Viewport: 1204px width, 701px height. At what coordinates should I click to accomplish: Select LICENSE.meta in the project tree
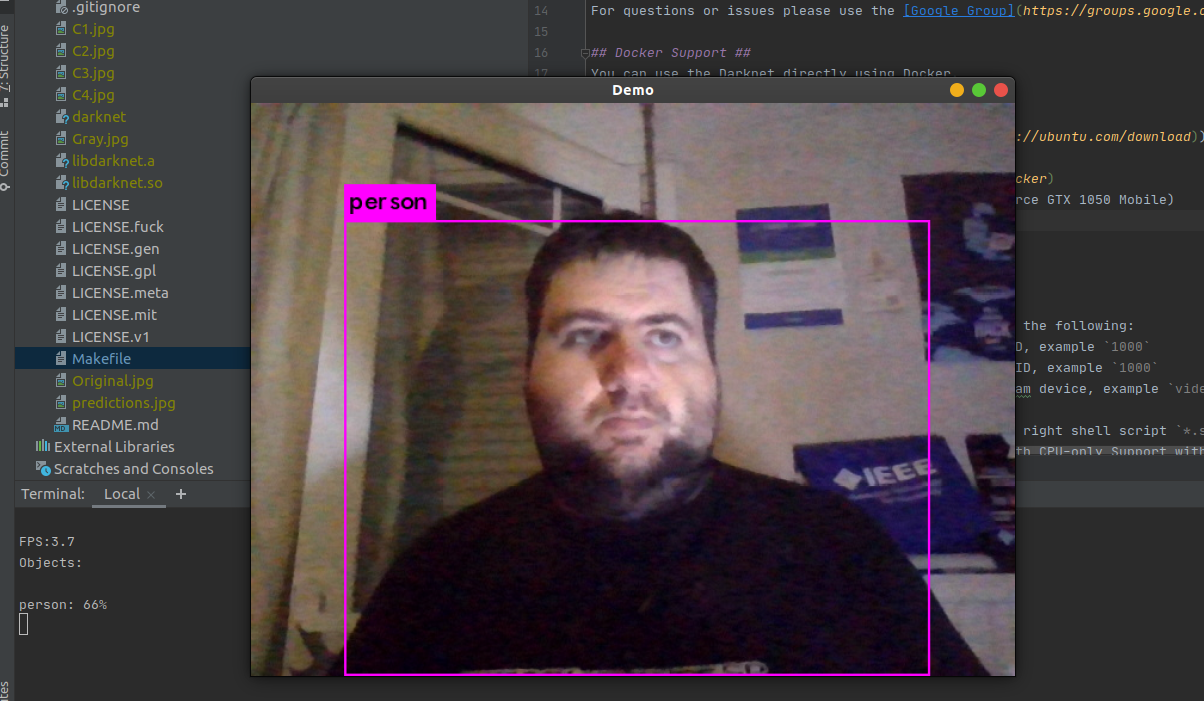click(120, 292)
